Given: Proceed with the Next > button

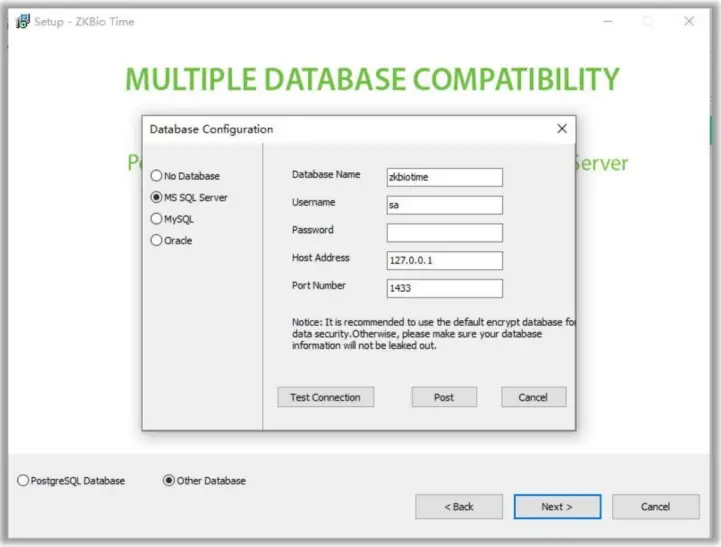Looking at the screenshot, I should pyautogui.click(x=557, y=507).
